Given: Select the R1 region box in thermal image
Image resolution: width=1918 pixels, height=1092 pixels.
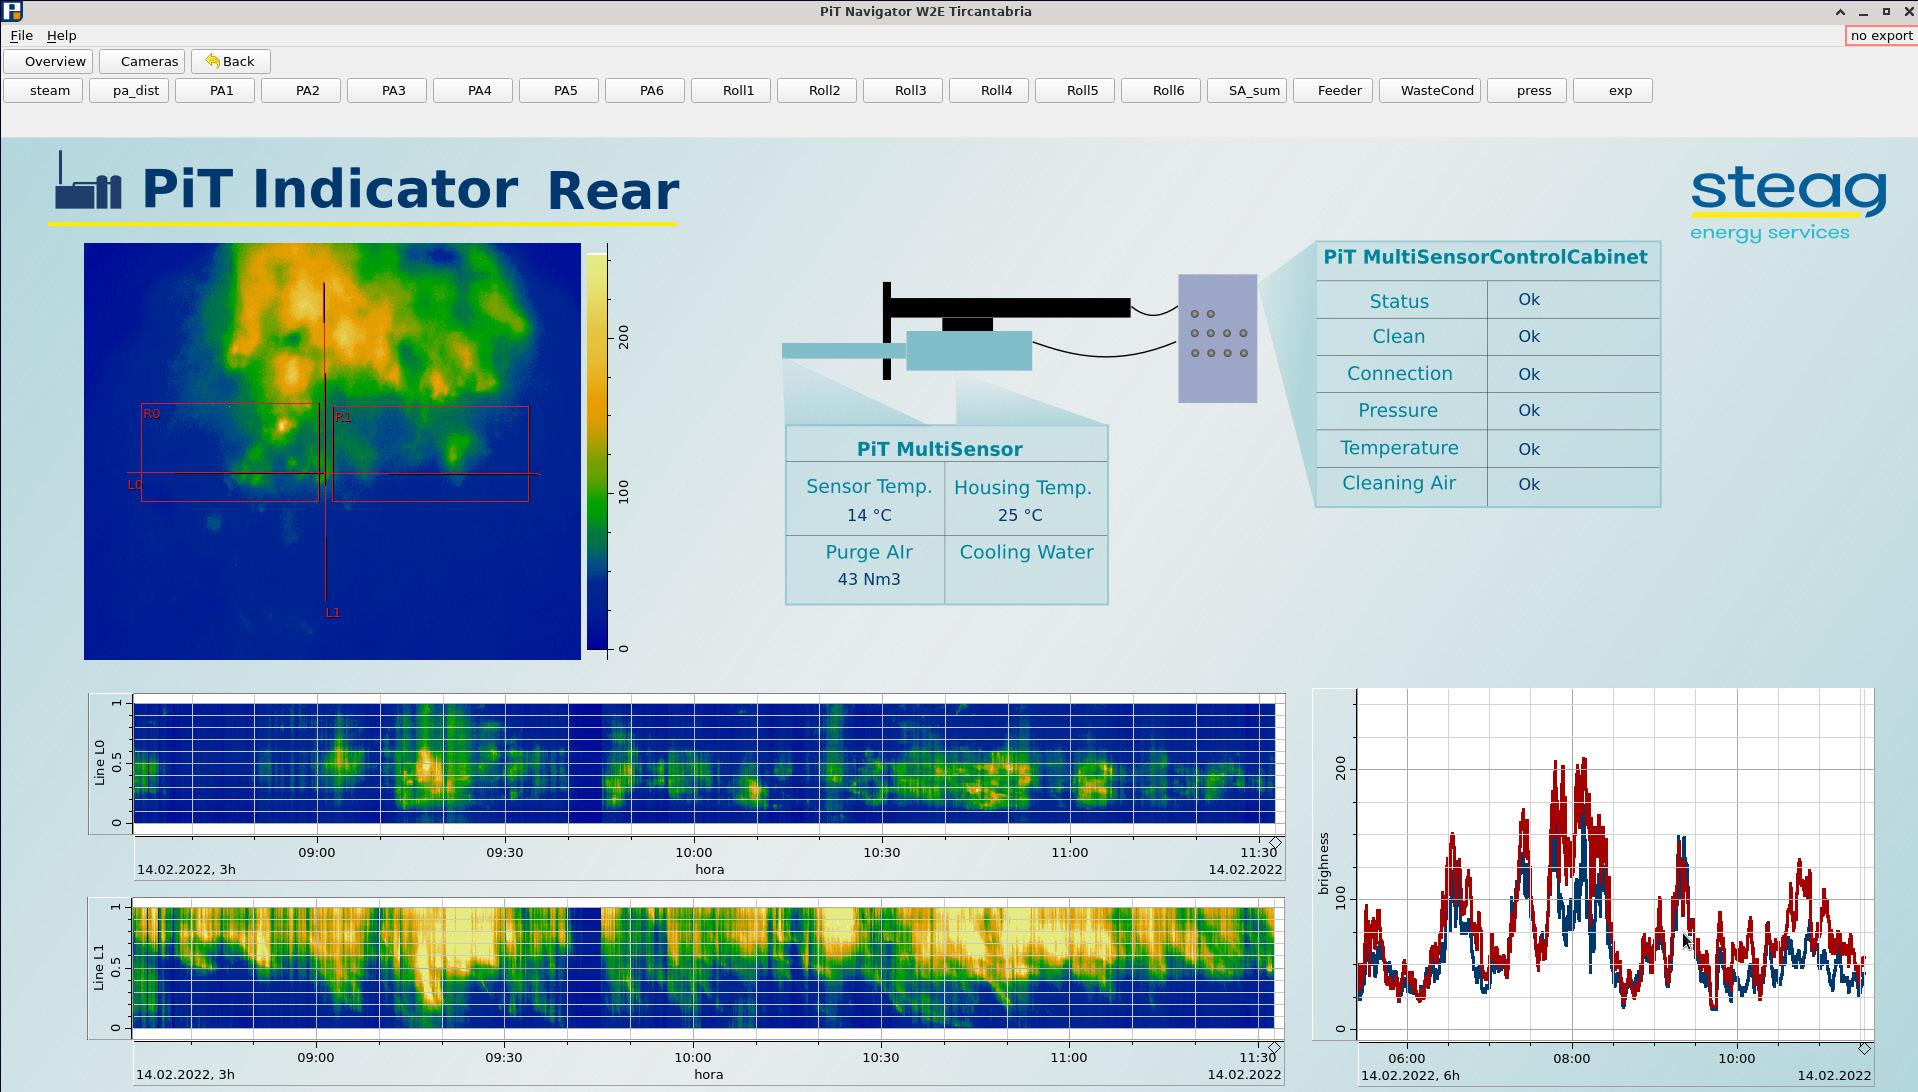Looking at the screenshot, I should tap(430, 454).
